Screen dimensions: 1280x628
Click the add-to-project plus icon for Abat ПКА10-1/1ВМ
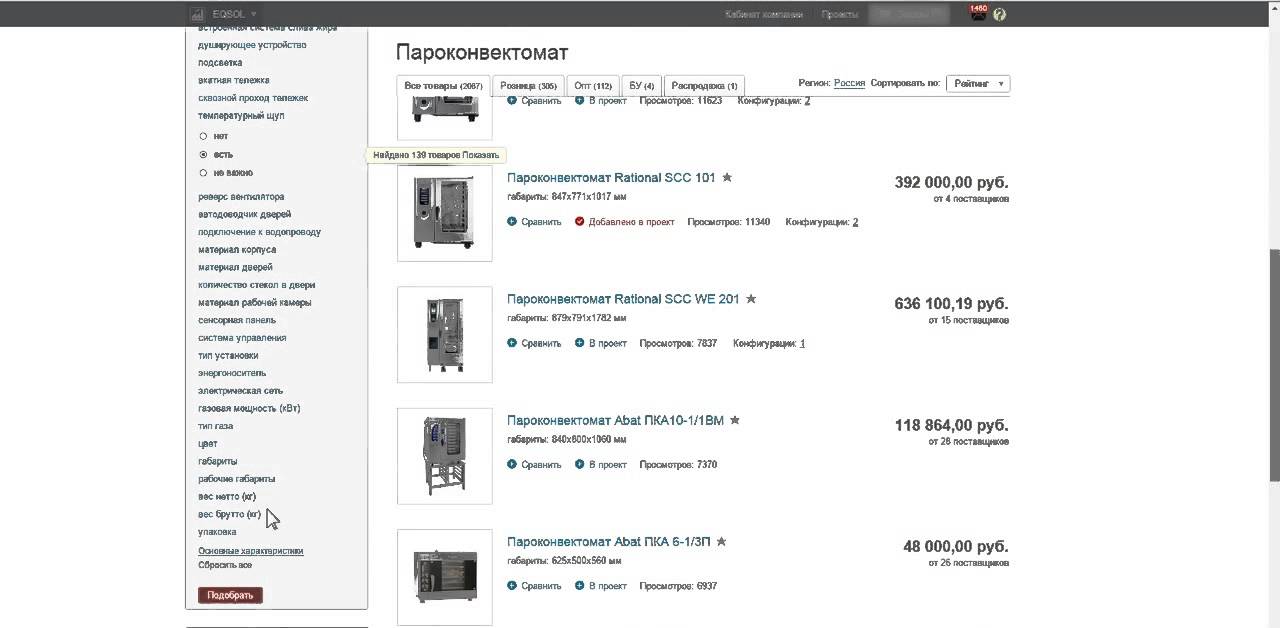(580, 464)
